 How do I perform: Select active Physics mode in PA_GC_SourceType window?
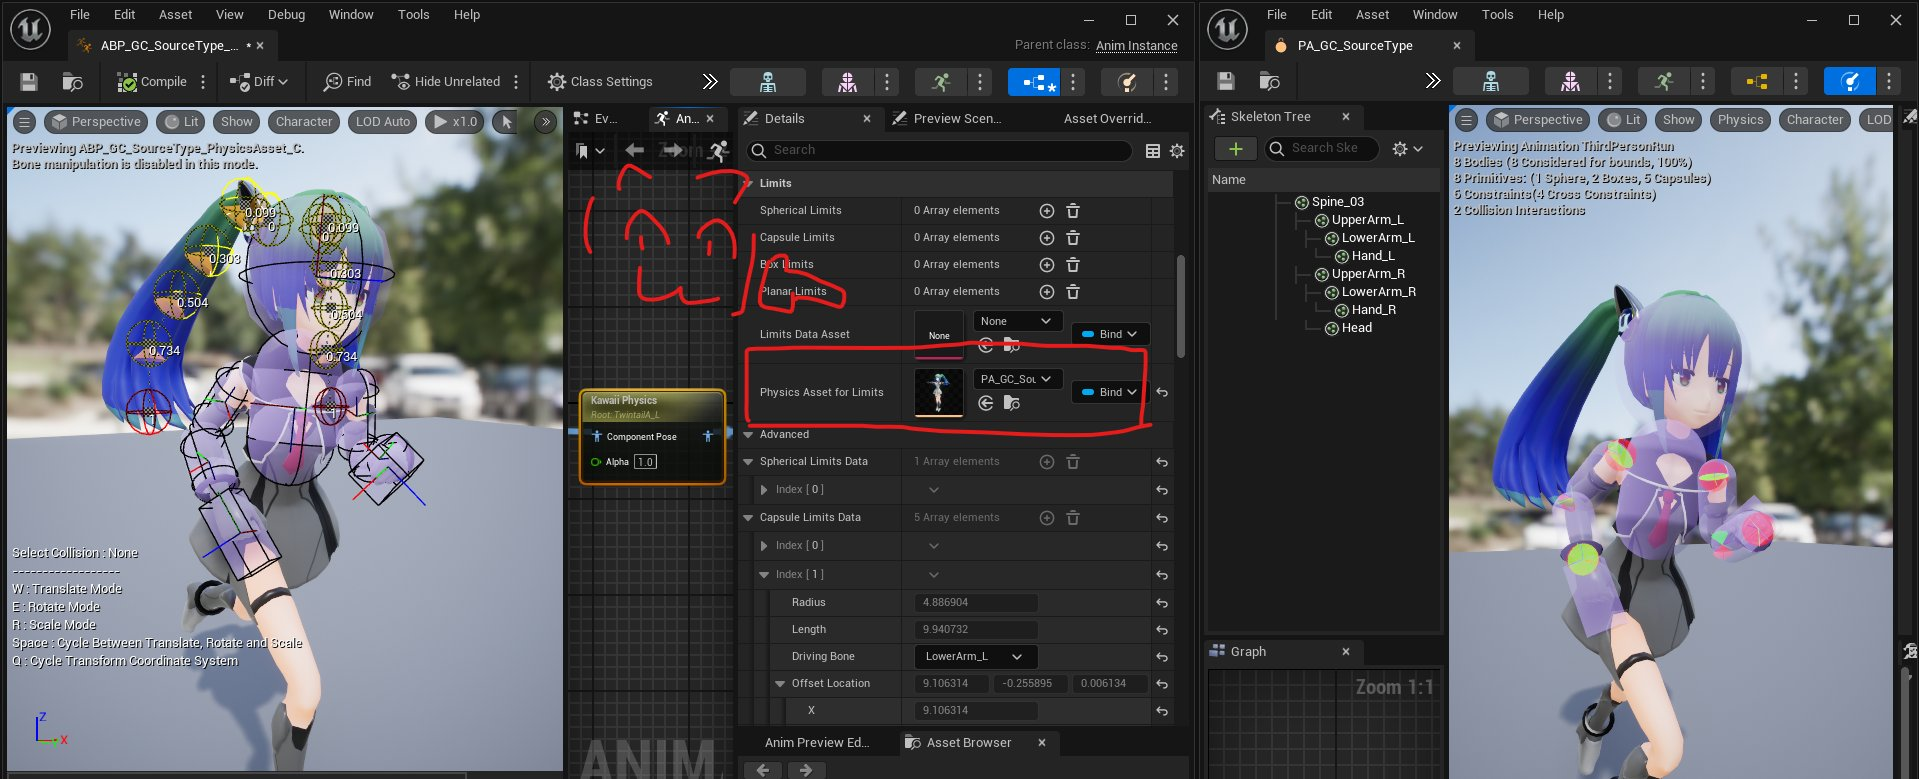click(1850, 82)
